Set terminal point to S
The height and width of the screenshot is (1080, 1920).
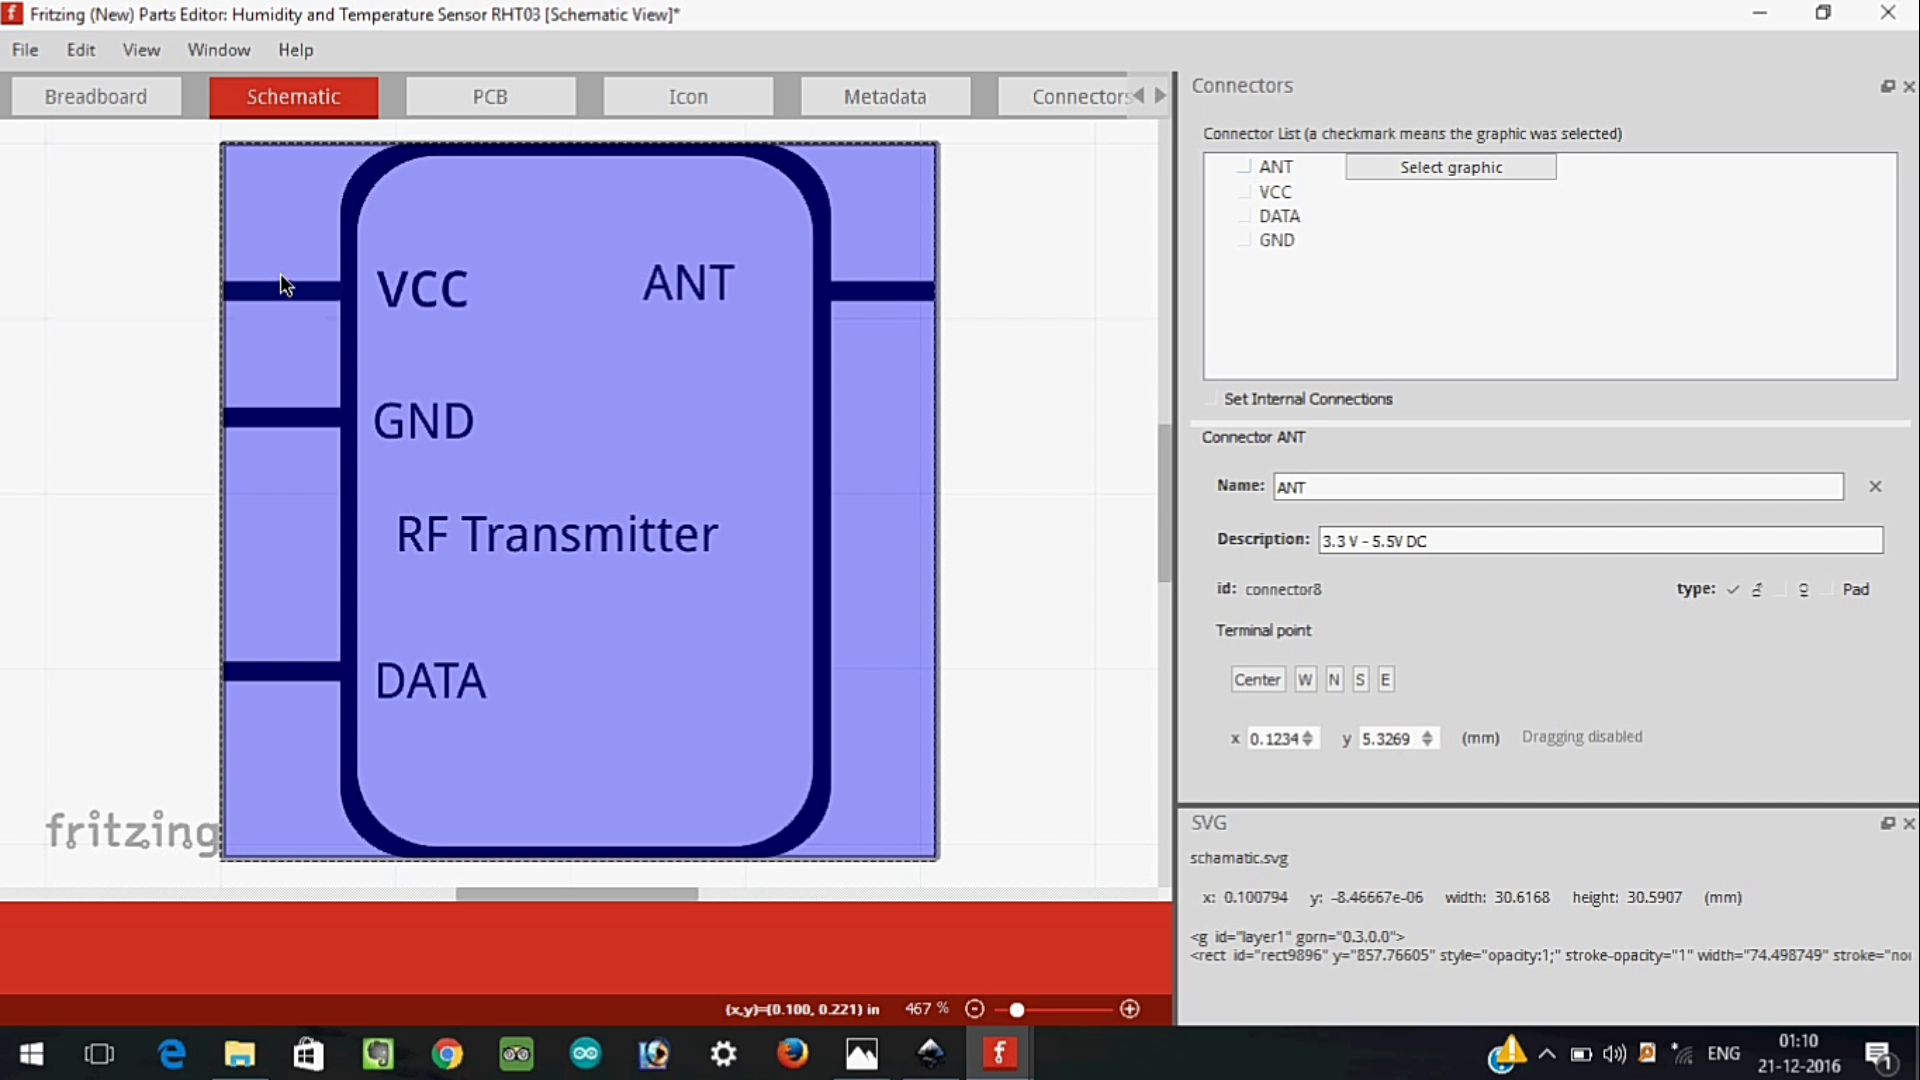point(1360,680)
